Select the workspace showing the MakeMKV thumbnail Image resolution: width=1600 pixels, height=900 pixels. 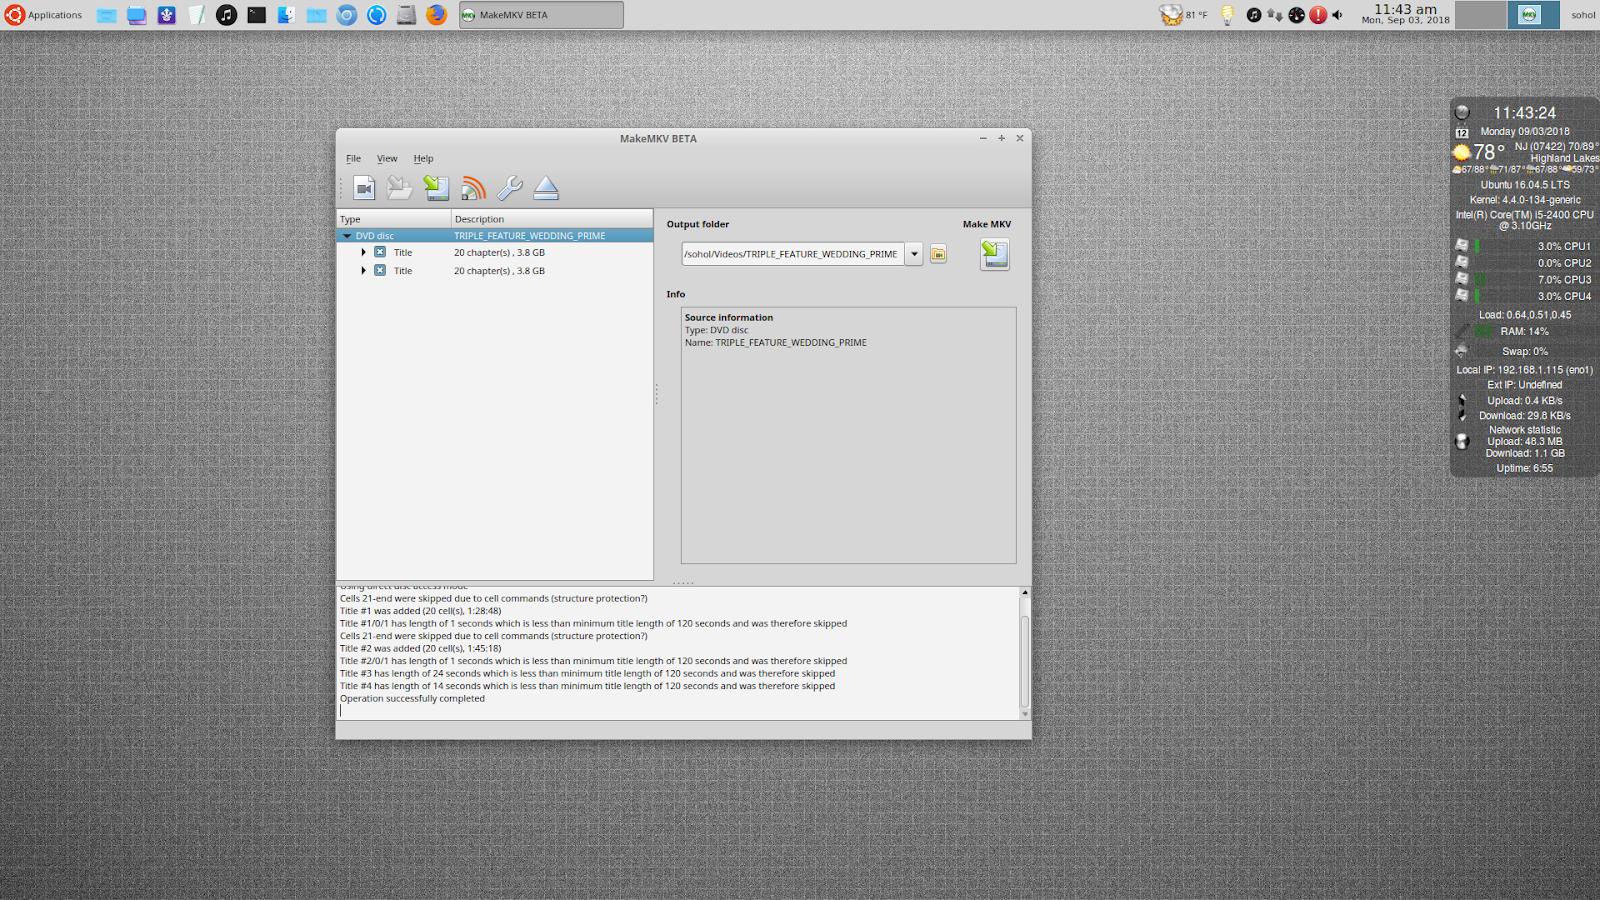tap(1533, 15)
